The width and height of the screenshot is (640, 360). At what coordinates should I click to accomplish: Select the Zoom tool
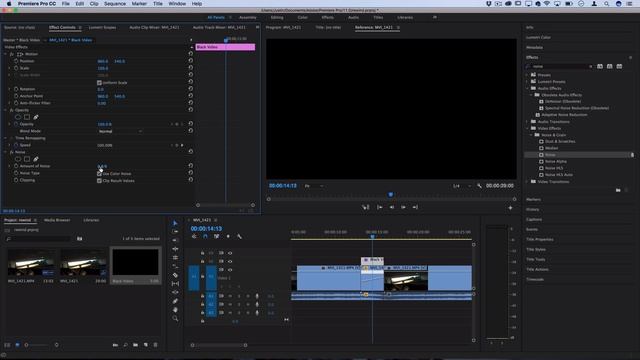click(x=175, y=318)
